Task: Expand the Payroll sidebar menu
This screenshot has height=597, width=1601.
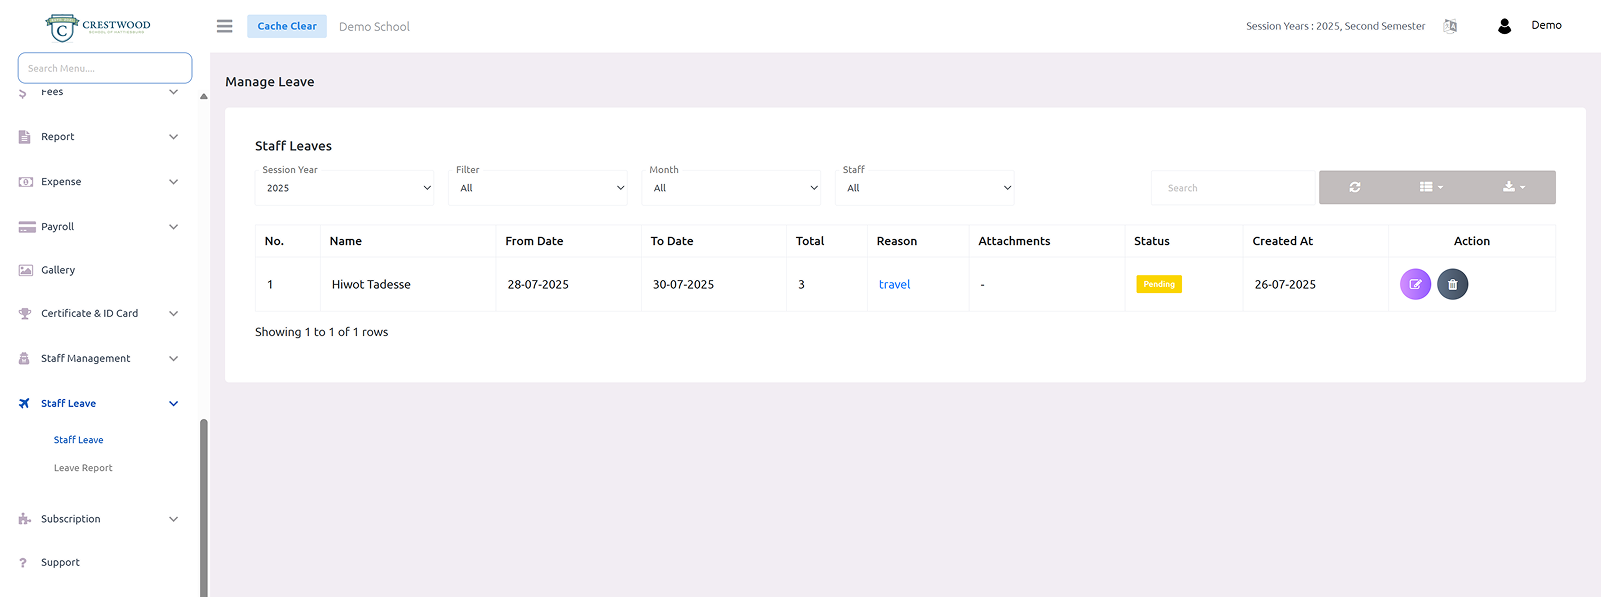Action: pos(98,227)
